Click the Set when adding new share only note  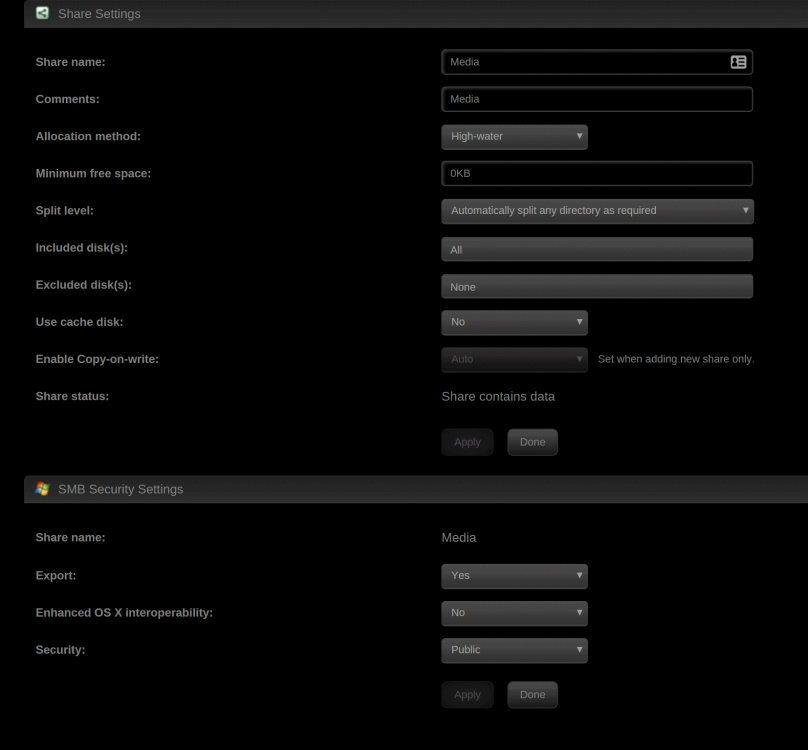[676, 359]
